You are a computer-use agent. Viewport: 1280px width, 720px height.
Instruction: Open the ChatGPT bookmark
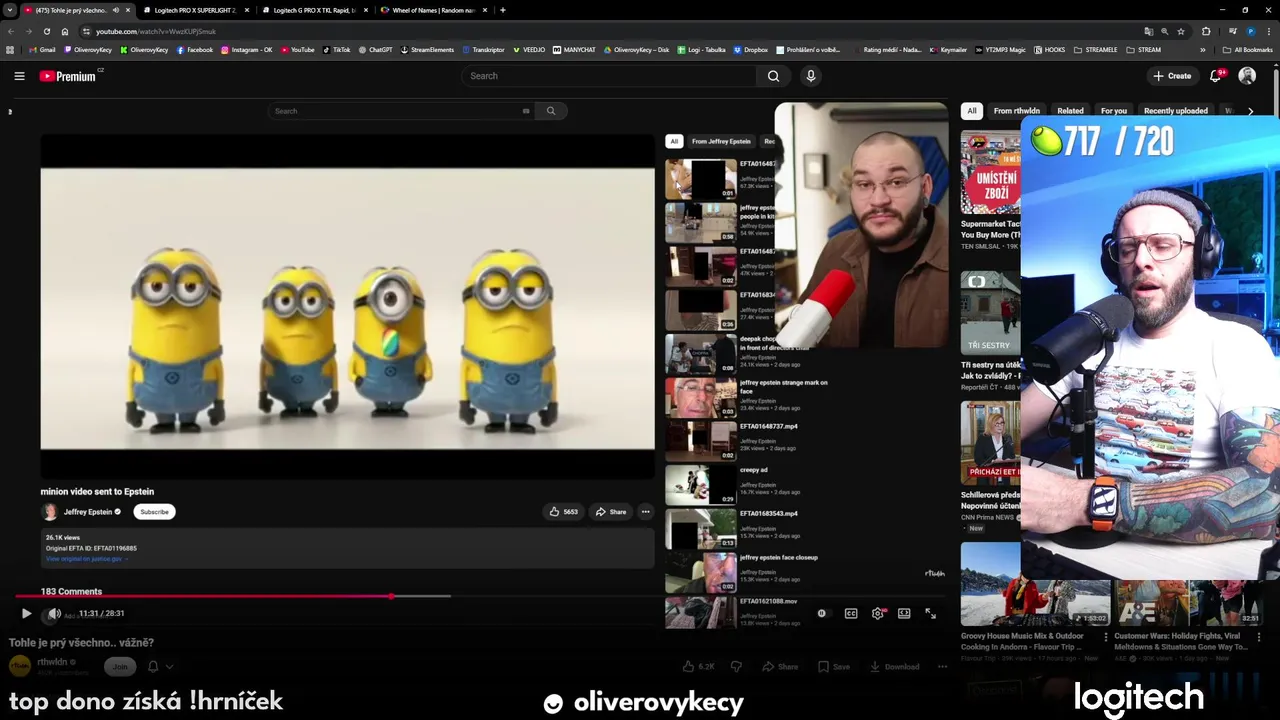coord(375,49)
